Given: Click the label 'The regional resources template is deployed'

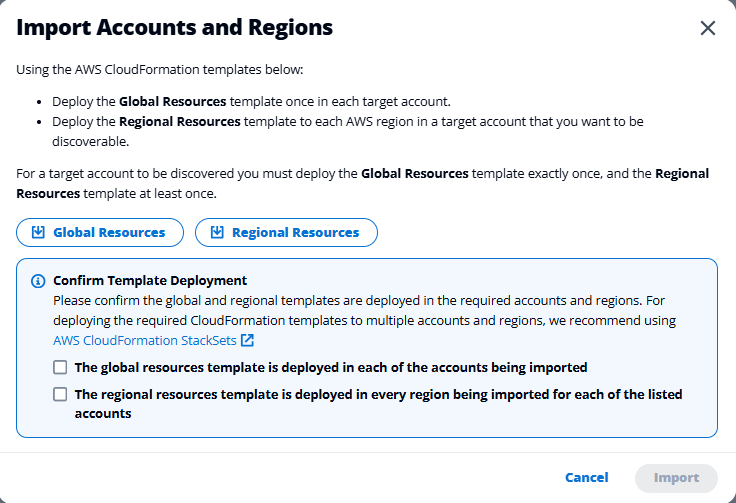Looking at the screenshot, I should tap(378, 404).
